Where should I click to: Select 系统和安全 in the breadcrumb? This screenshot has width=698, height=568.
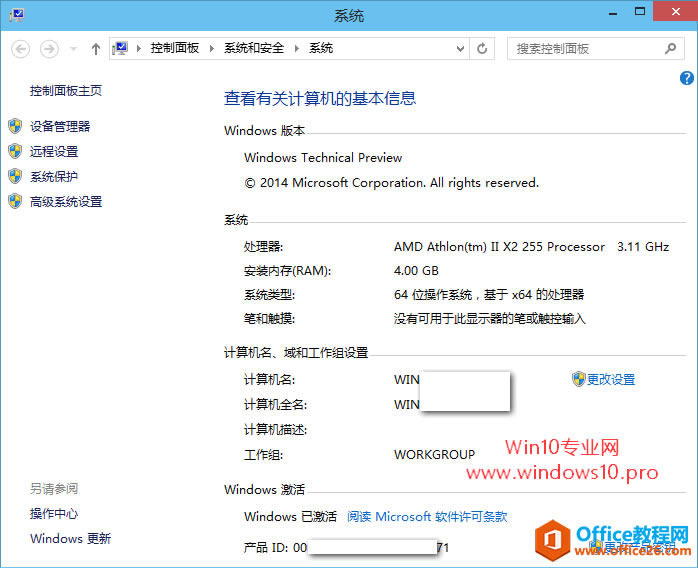(254, 48)
